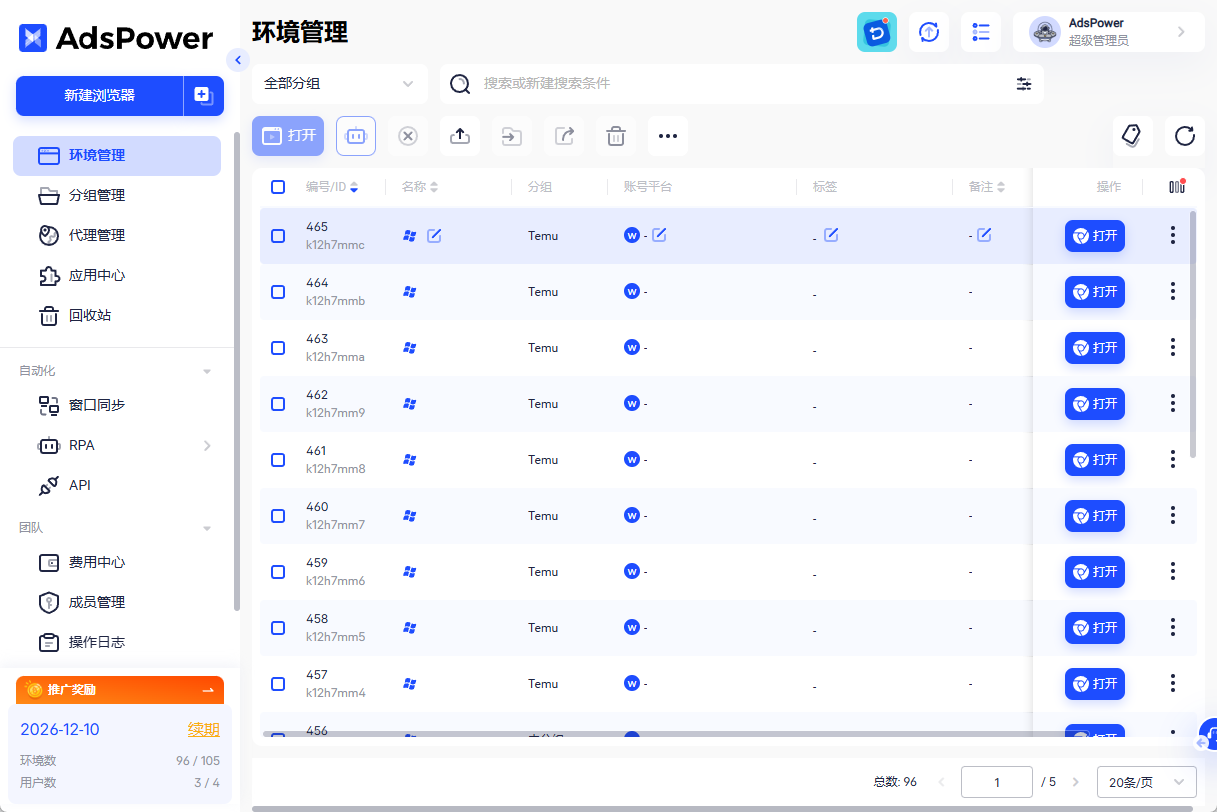
Task: Edit account platform icon in row 465
Action: pyautogui.click(x=659, y=235)
